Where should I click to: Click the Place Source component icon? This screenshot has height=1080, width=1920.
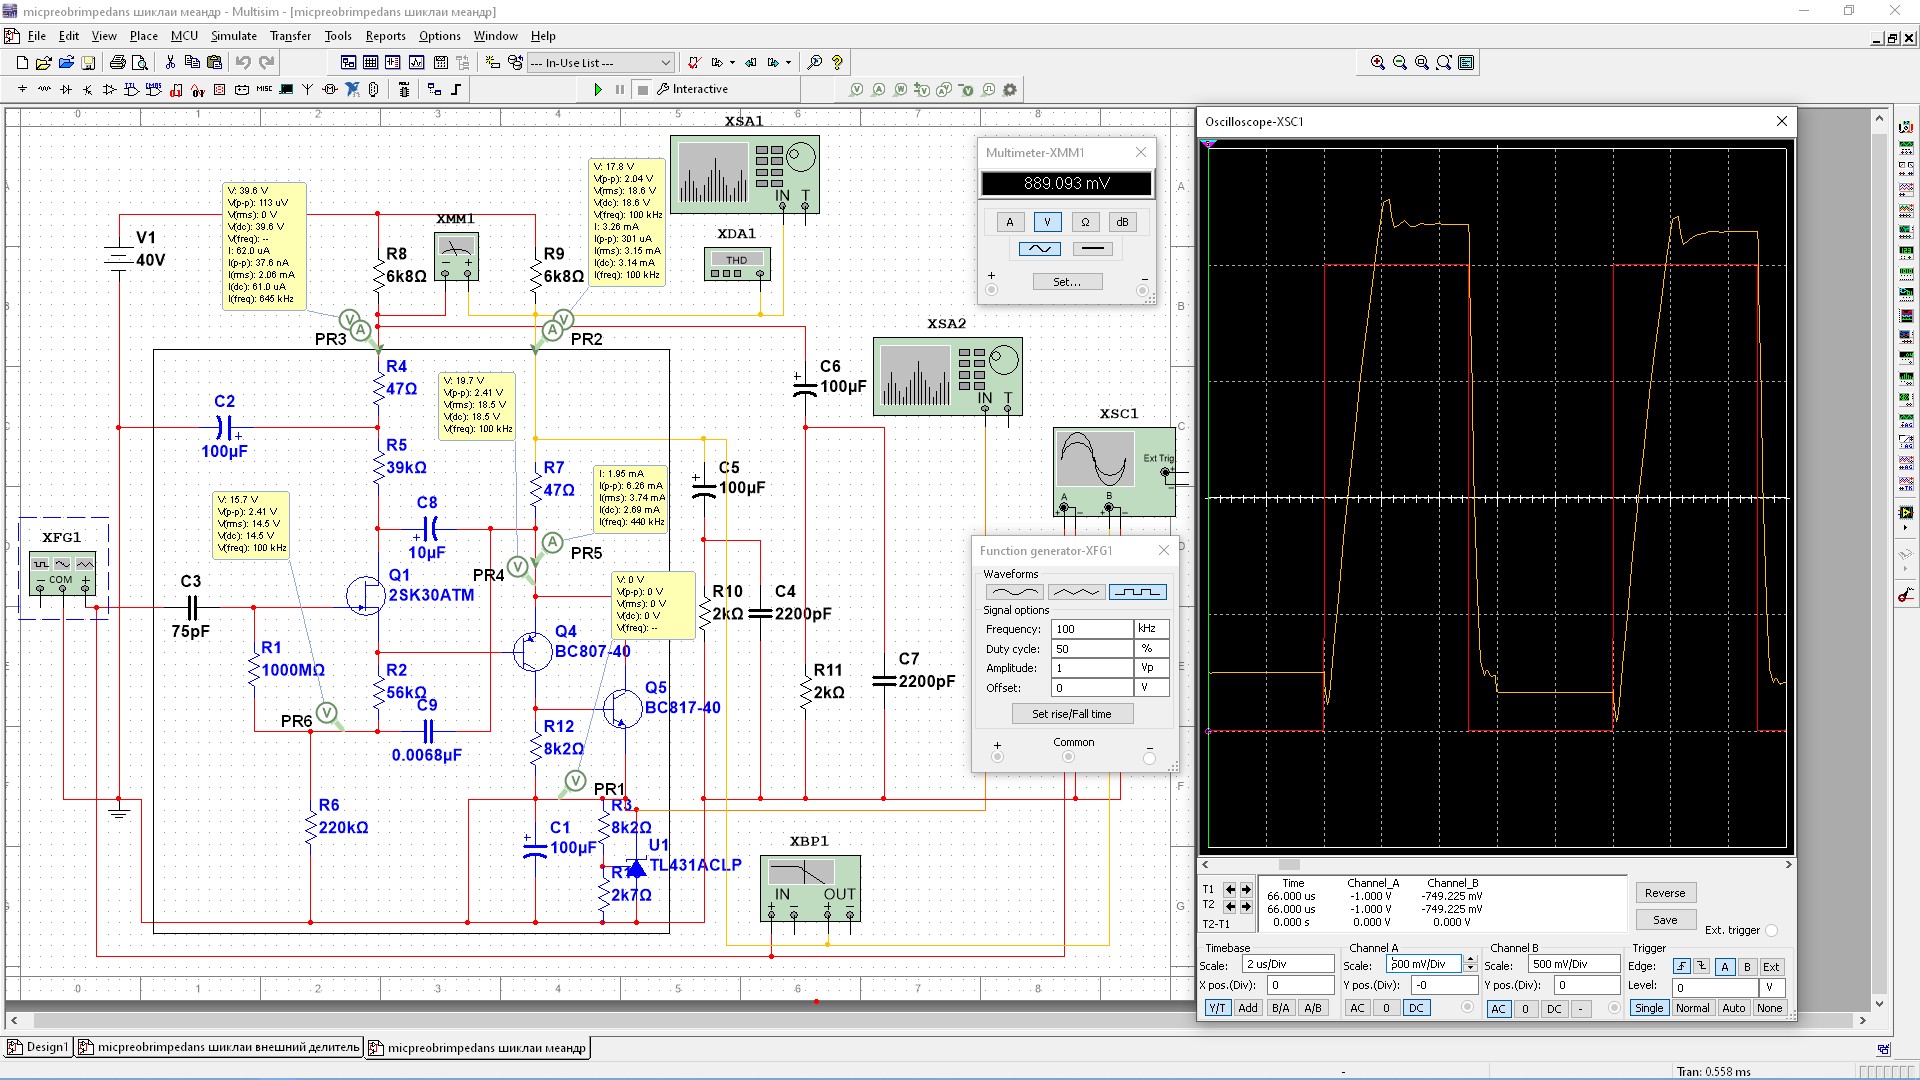(22, 90)
